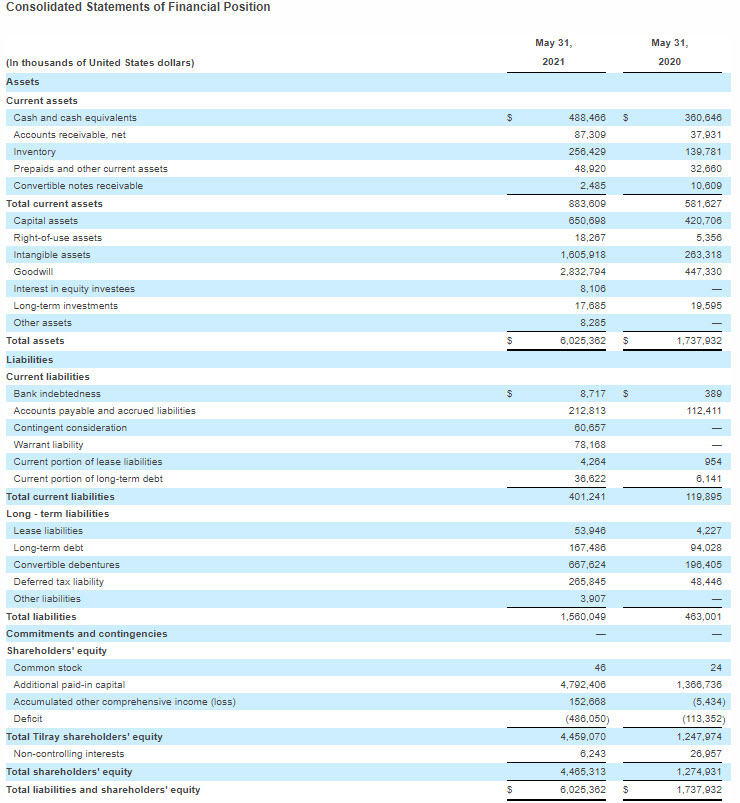Viewport: 740px width, 803px height.
Task: Select the May 31, 2021 column header
Action: [x=553, y=53]
